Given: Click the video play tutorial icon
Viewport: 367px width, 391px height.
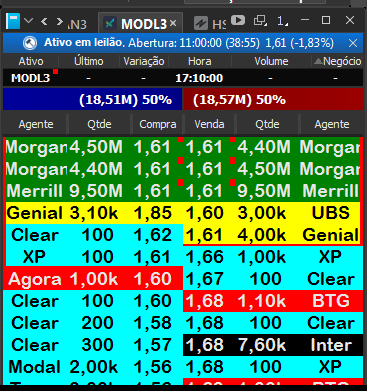Looking at the screenshot, I should pyautogui.click(x=238, y=21).
